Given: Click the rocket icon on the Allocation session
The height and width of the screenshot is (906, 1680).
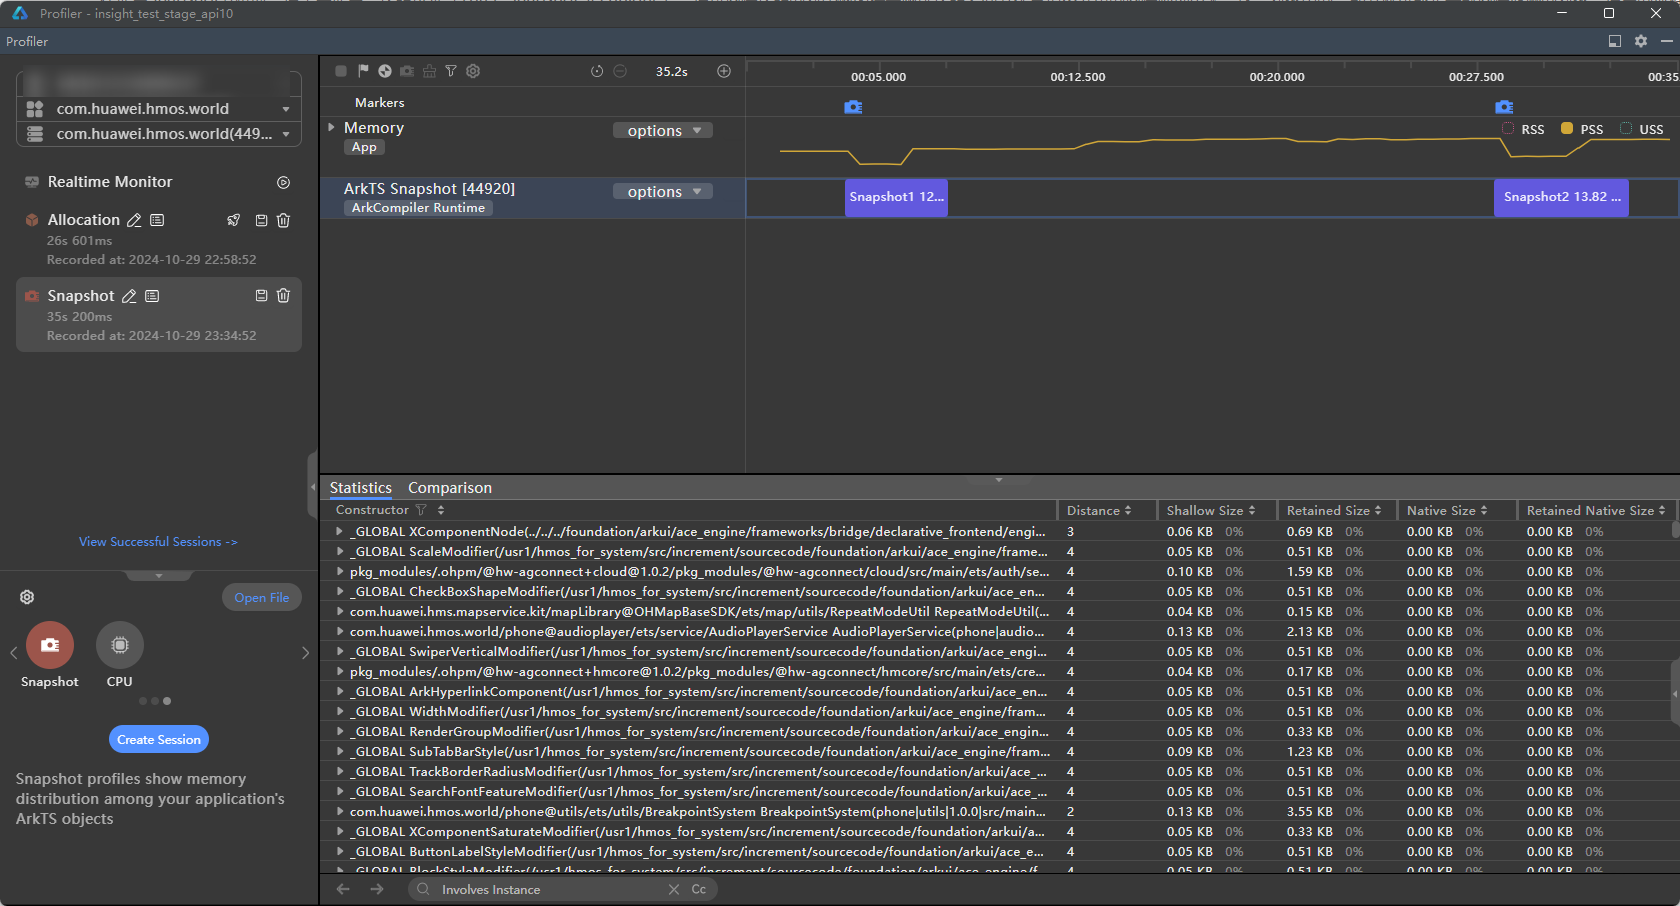Looking at the screenshot, I should pos(234,220).
